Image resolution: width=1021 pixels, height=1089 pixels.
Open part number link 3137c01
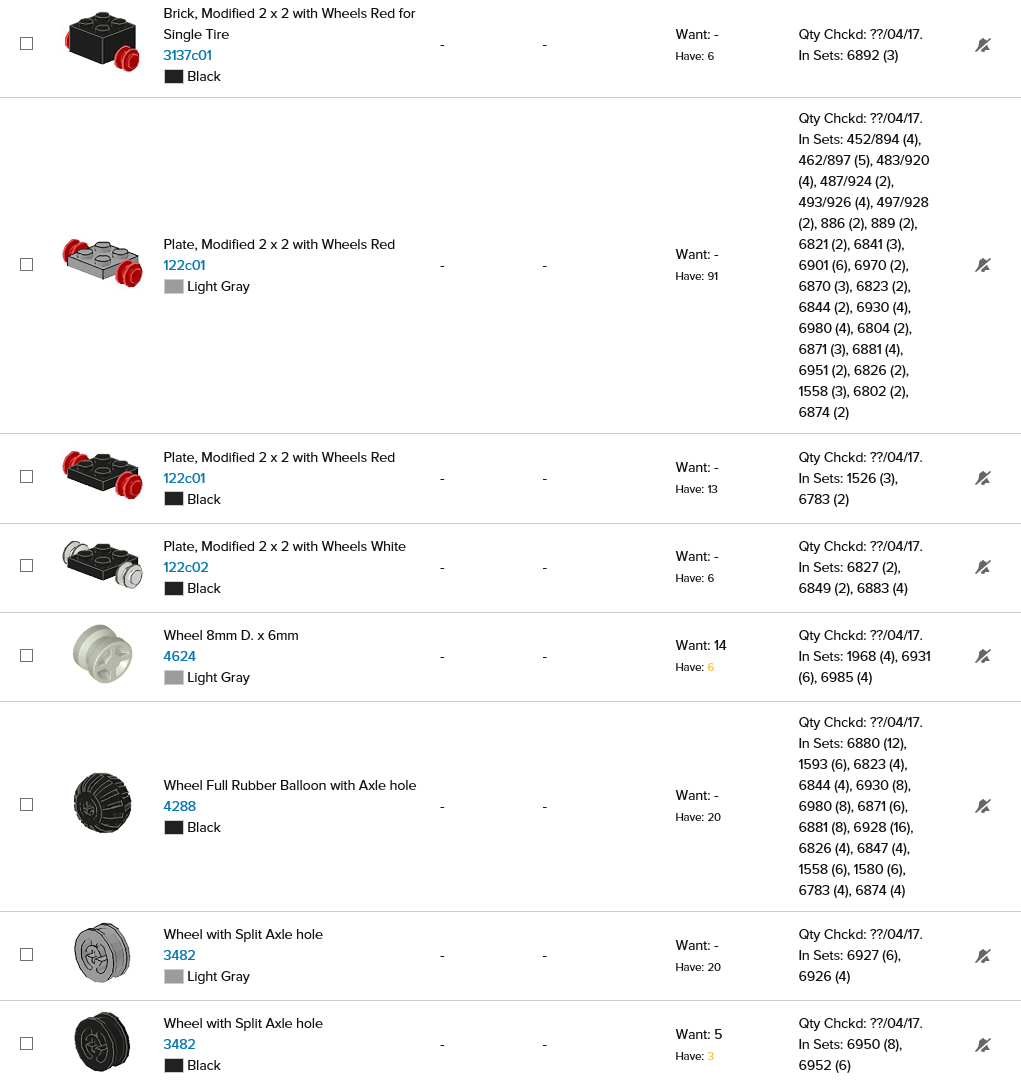[x=187, y=55]
